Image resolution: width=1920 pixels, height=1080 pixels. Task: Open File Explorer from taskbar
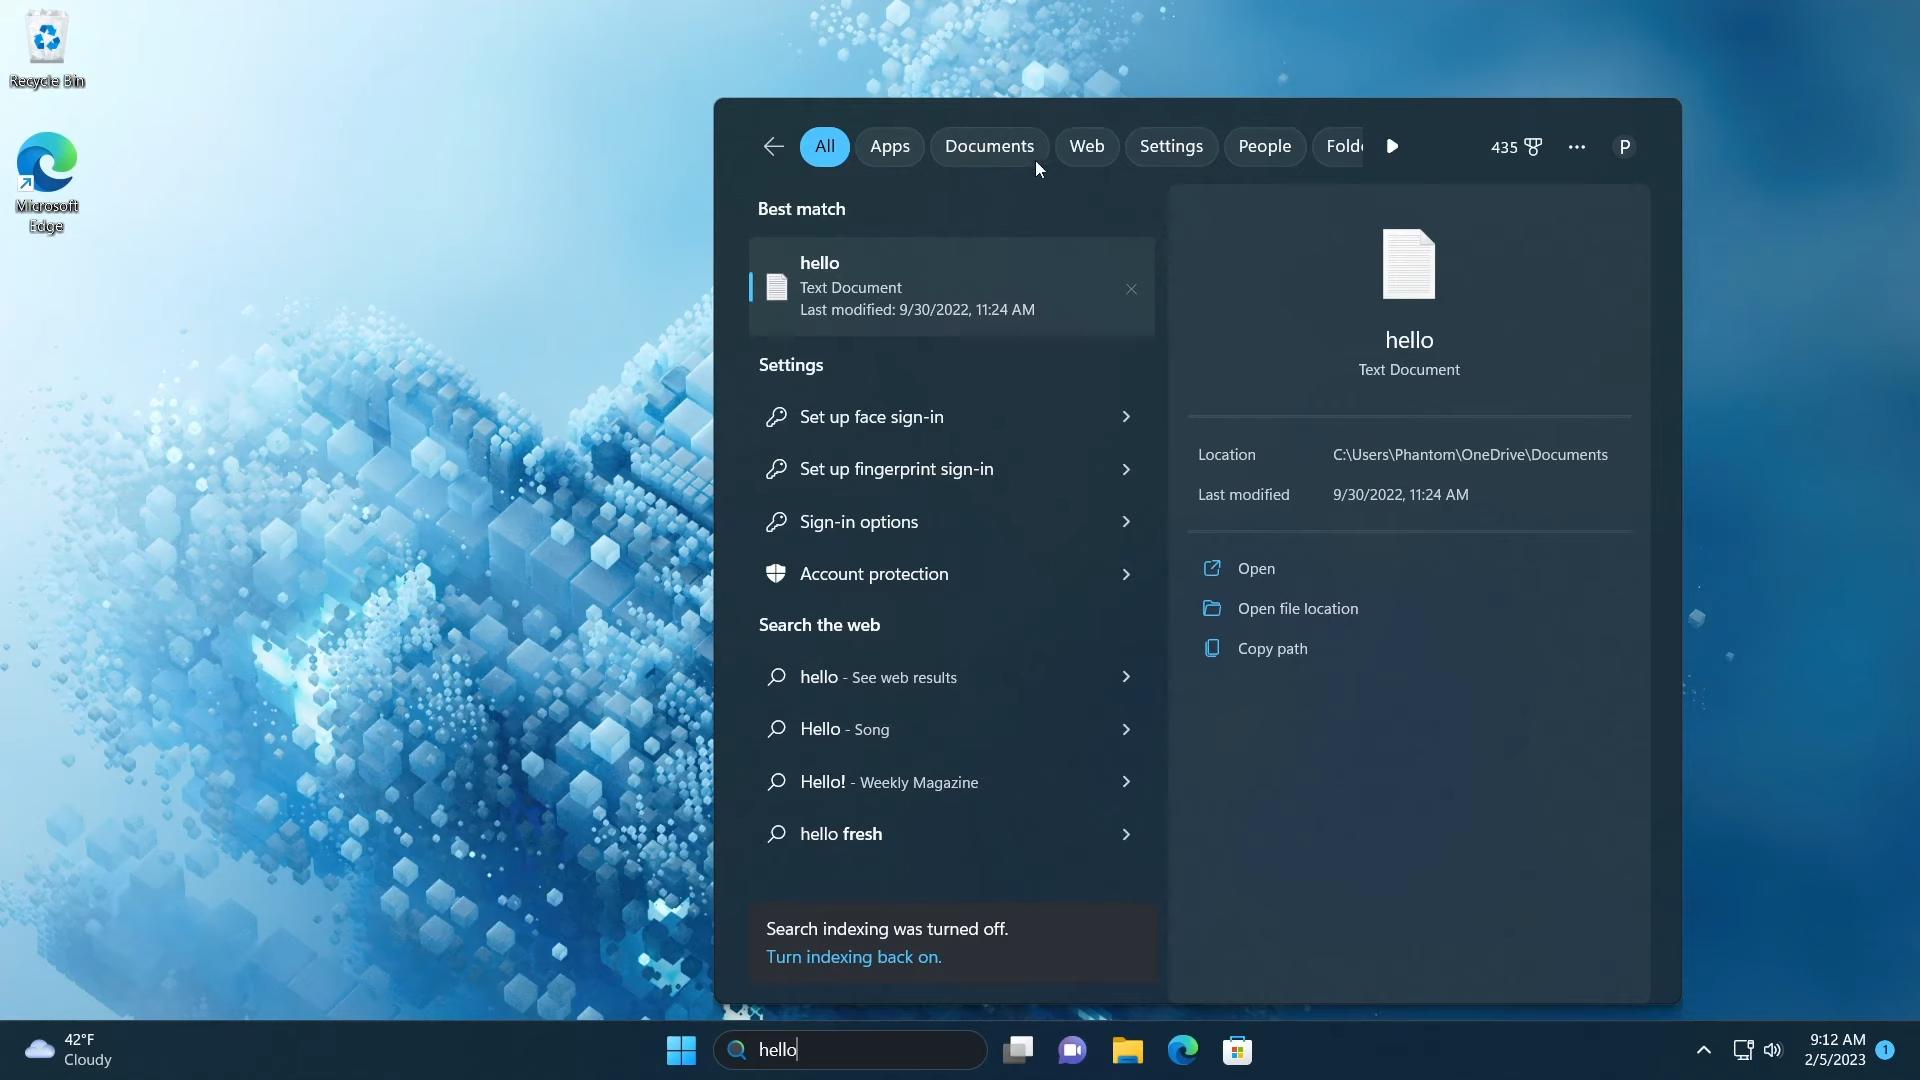pyautogui.click(x=1127, y=1048)
